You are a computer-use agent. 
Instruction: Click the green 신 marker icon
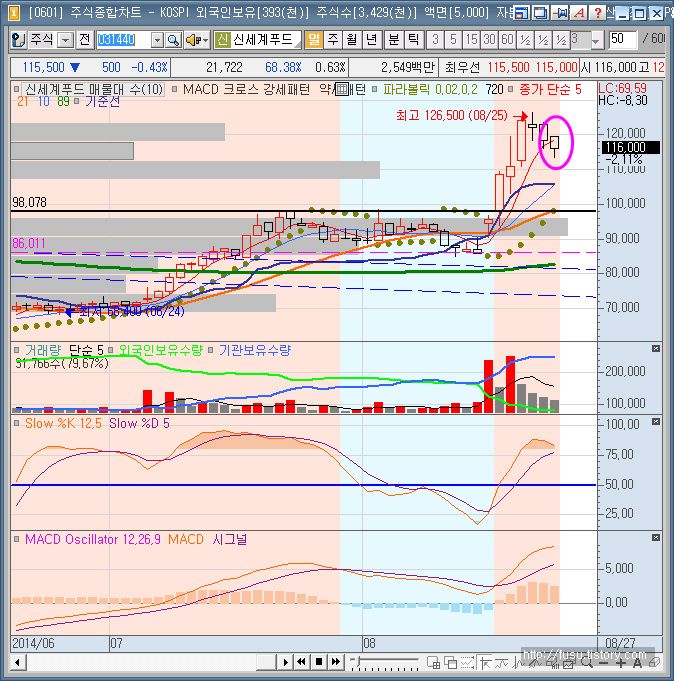pos(222,40)
